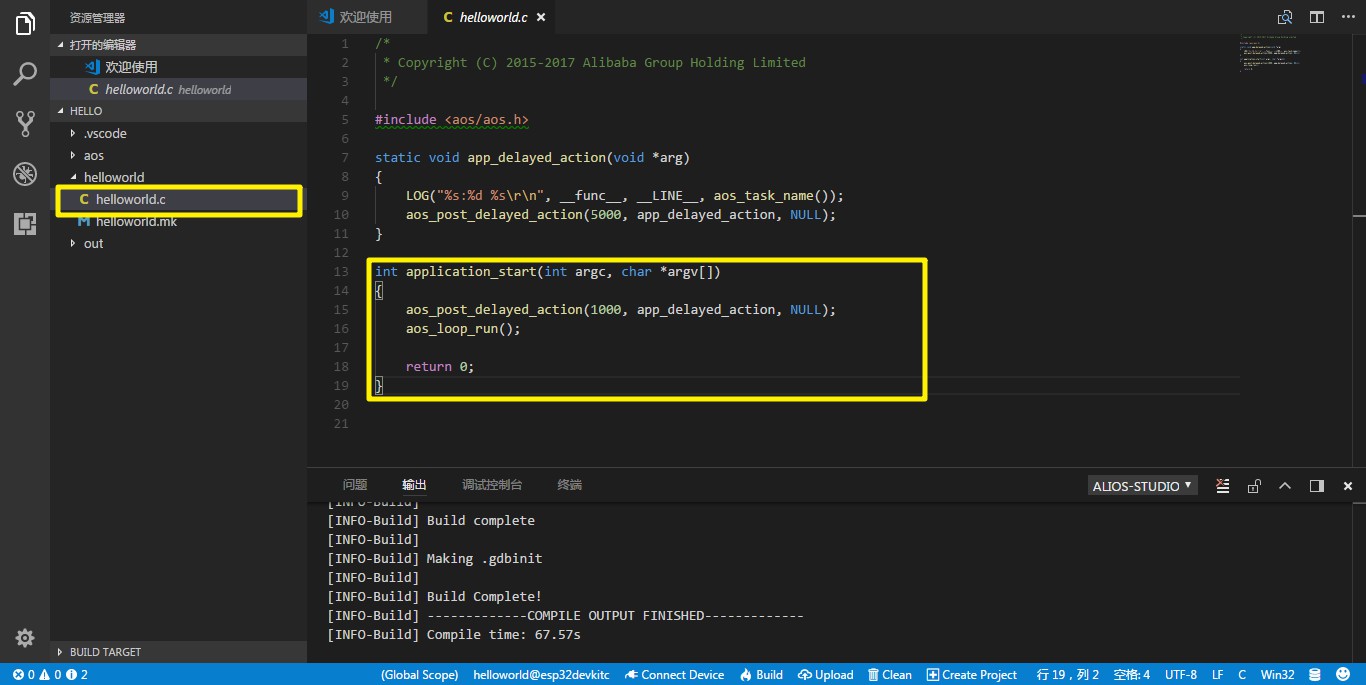The width and height of the screenshot is (1366, 685).
Task: Open helloworld.mk in the file tree
Action: (x=178, y=221)
